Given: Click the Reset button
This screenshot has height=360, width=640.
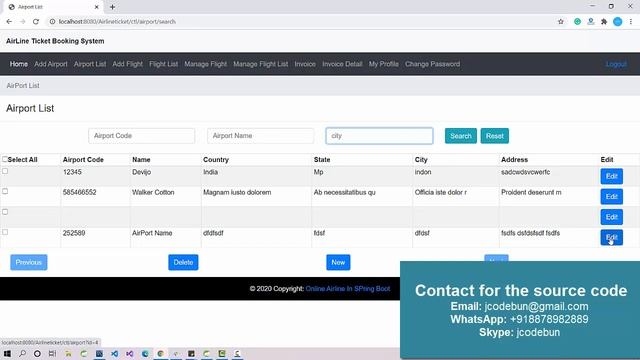Looking at the screenshot, I should point(494,136).
